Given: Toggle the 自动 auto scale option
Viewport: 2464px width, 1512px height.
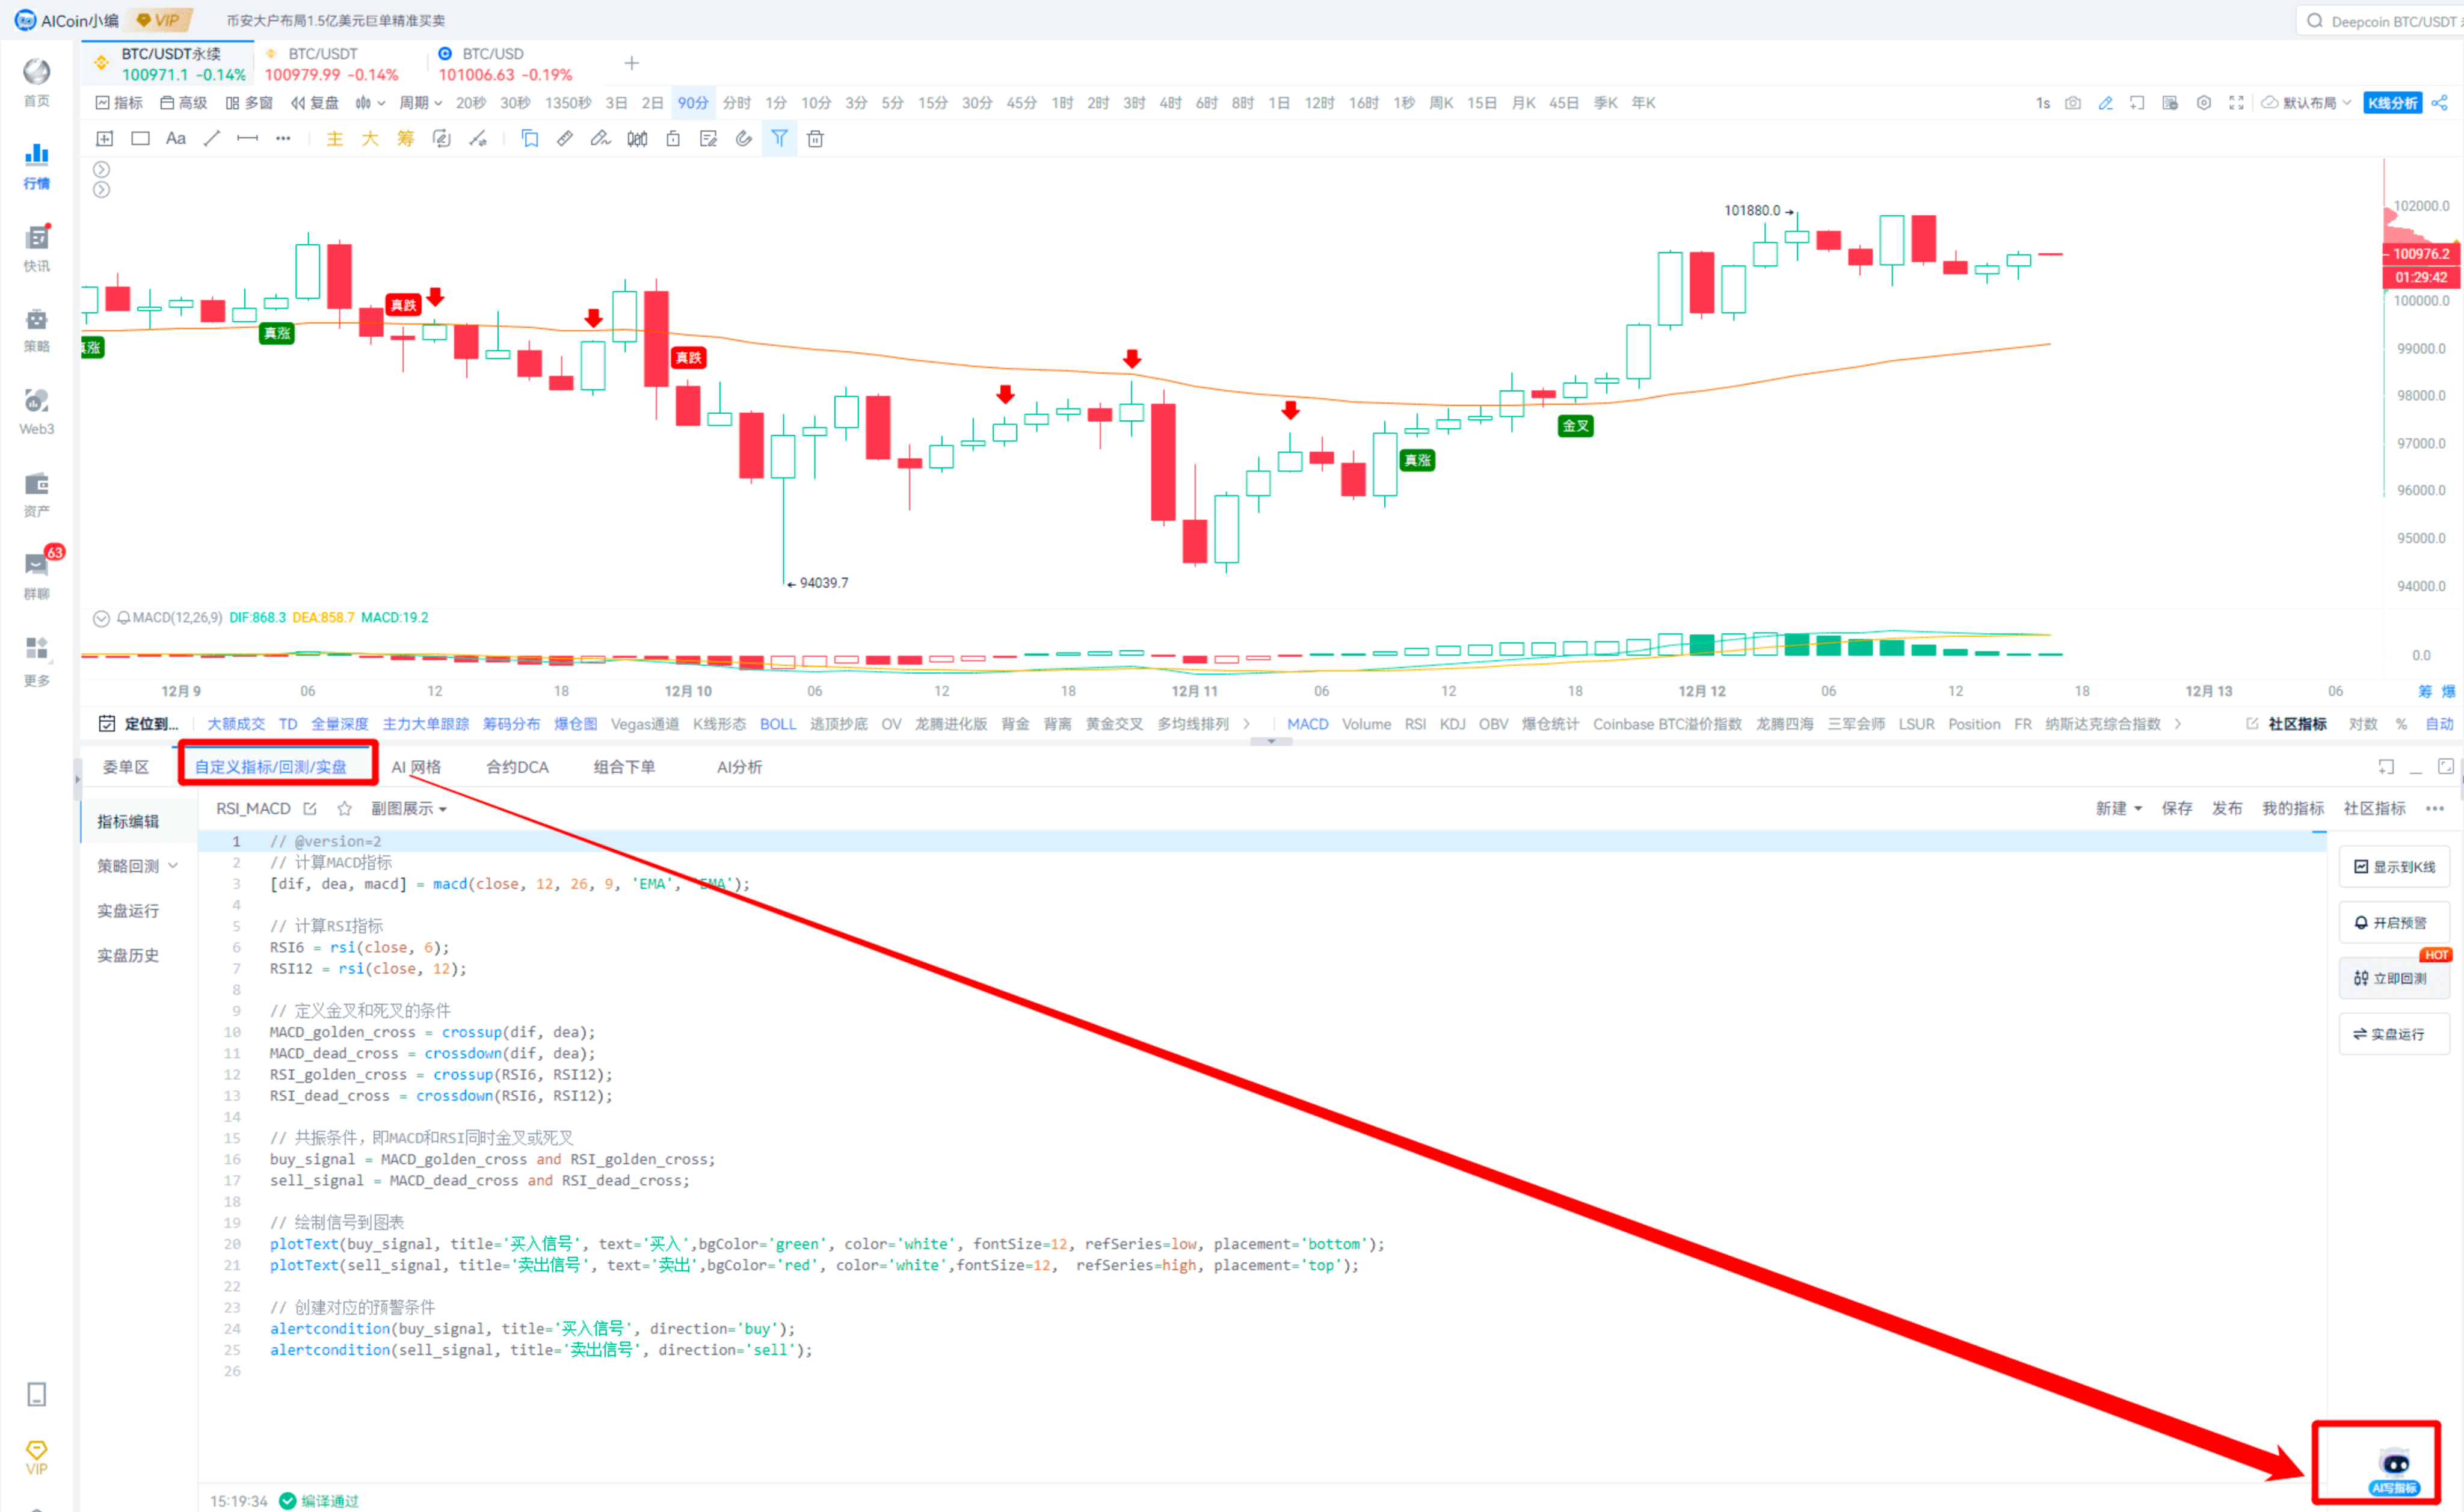Looking at the screenshot, I should click(2439, 724).
